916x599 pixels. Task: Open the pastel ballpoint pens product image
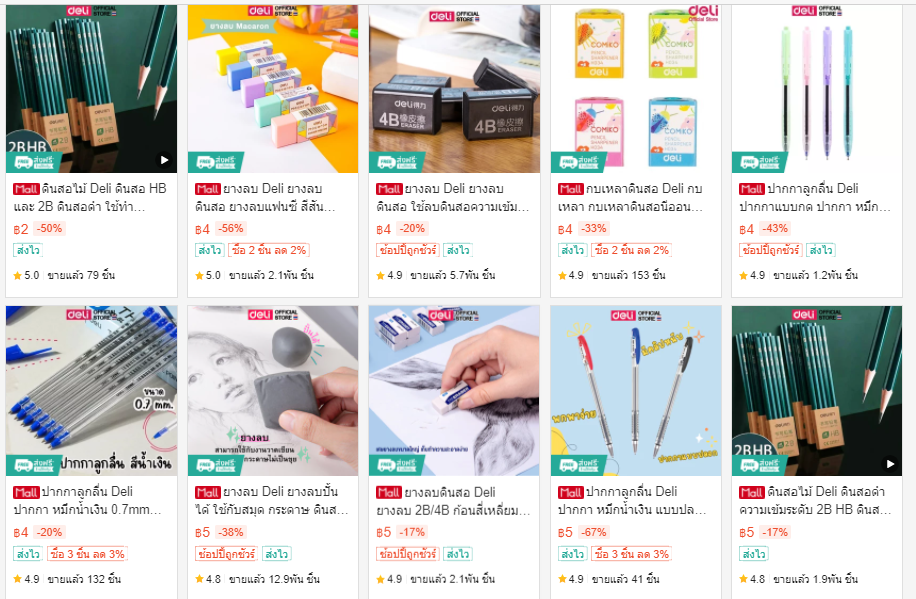(x=817, y=89)
